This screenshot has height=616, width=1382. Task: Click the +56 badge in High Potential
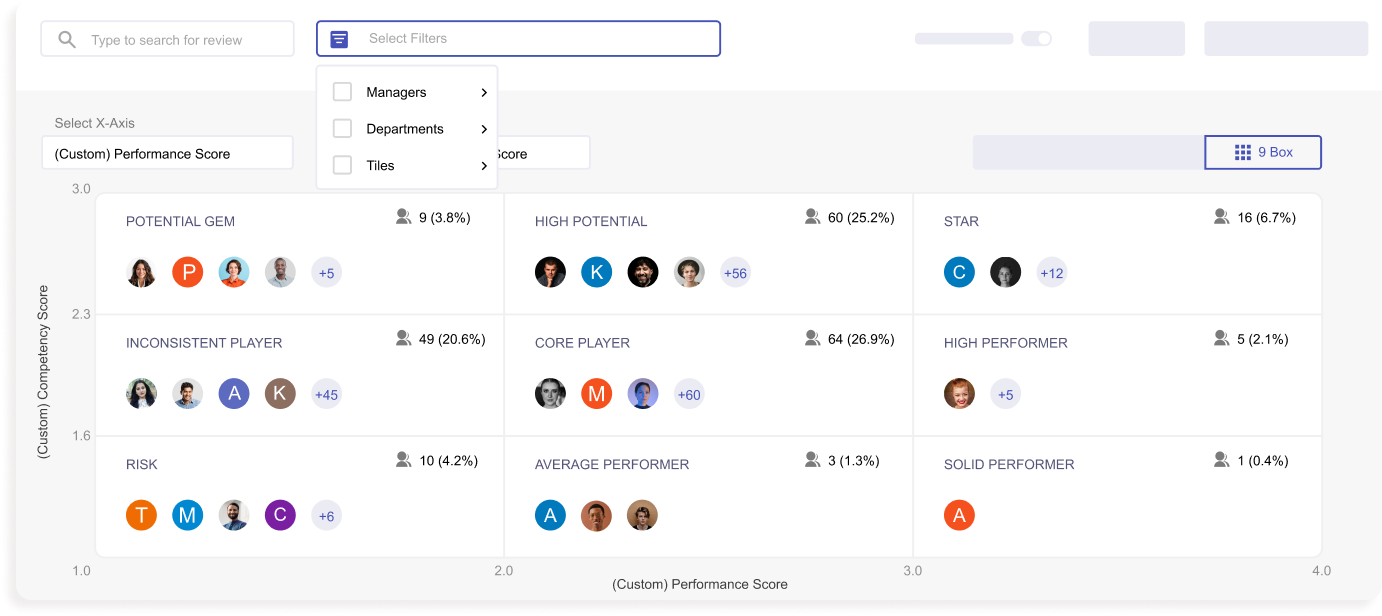click(x=735, y=271)
